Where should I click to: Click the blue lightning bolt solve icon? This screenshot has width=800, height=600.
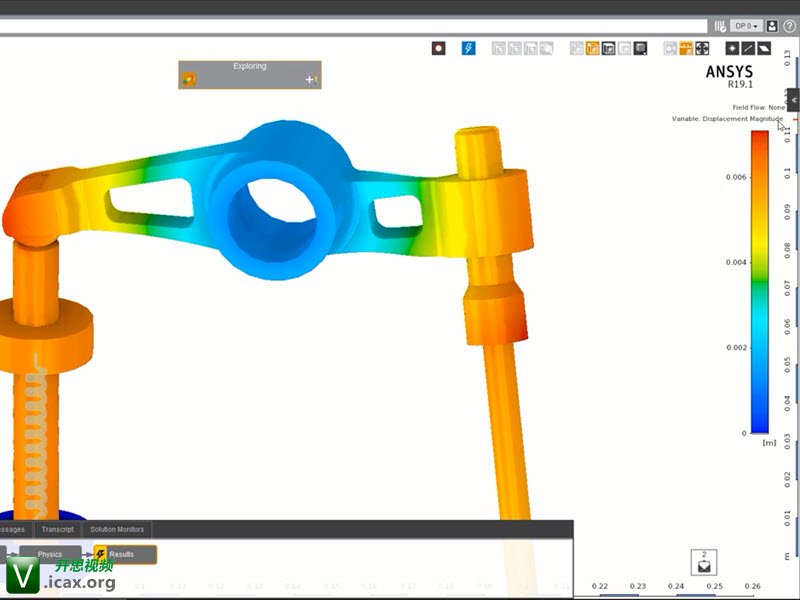[468, 48]
